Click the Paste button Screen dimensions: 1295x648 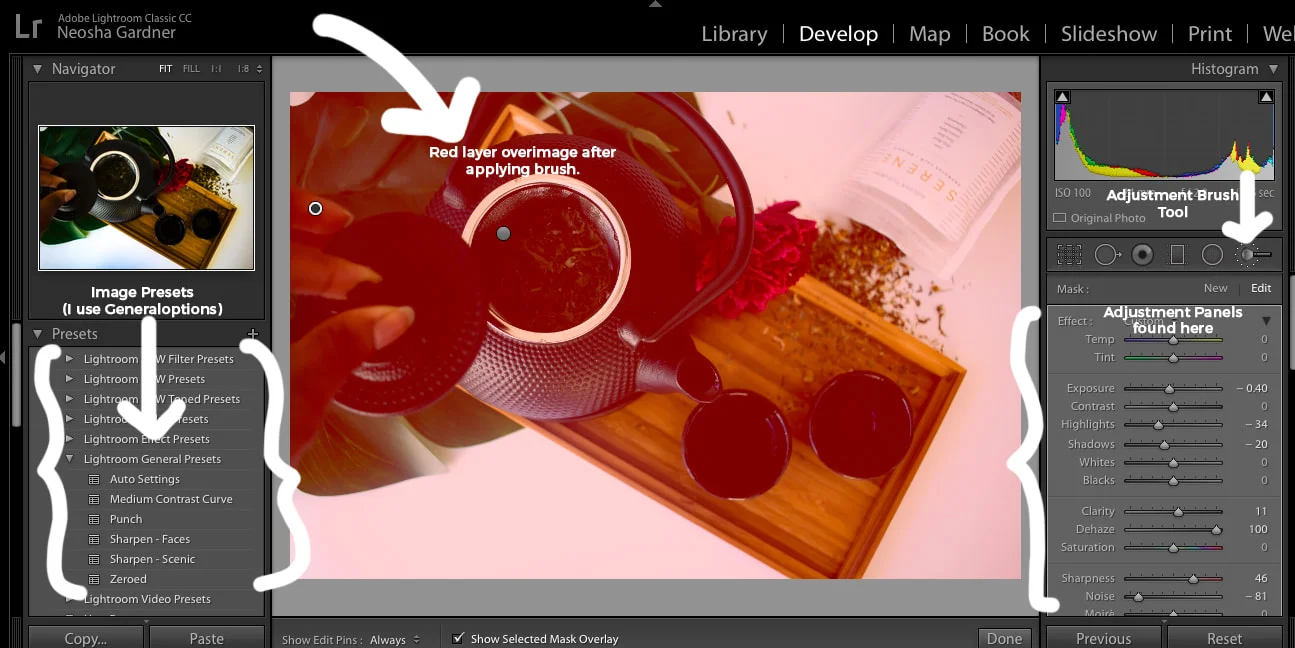click(206, 638)
